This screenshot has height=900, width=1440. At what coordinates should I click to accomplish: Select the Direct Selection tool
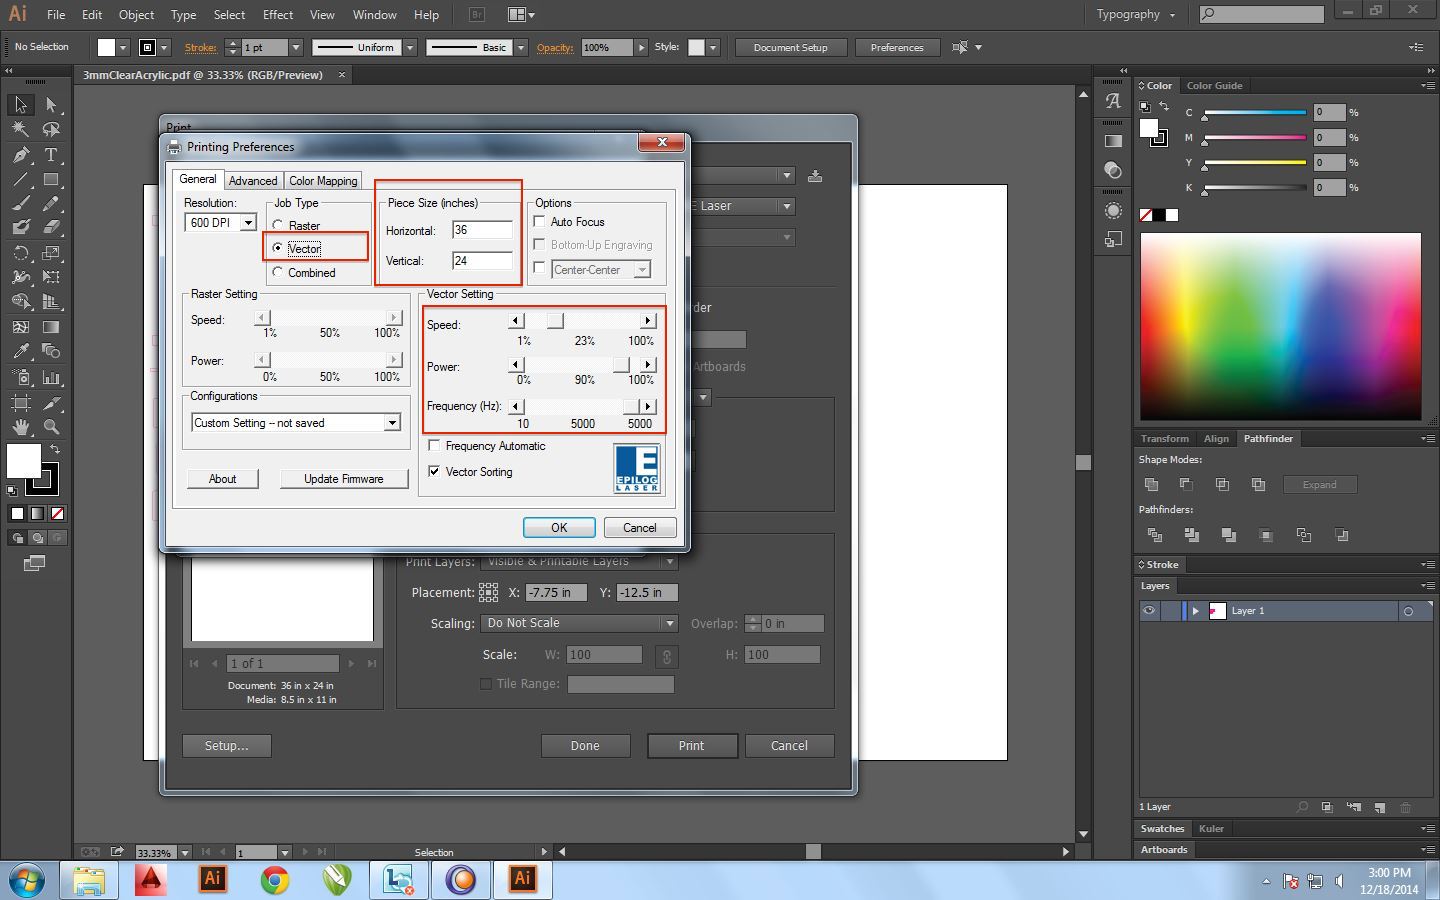tap(51, 105)
